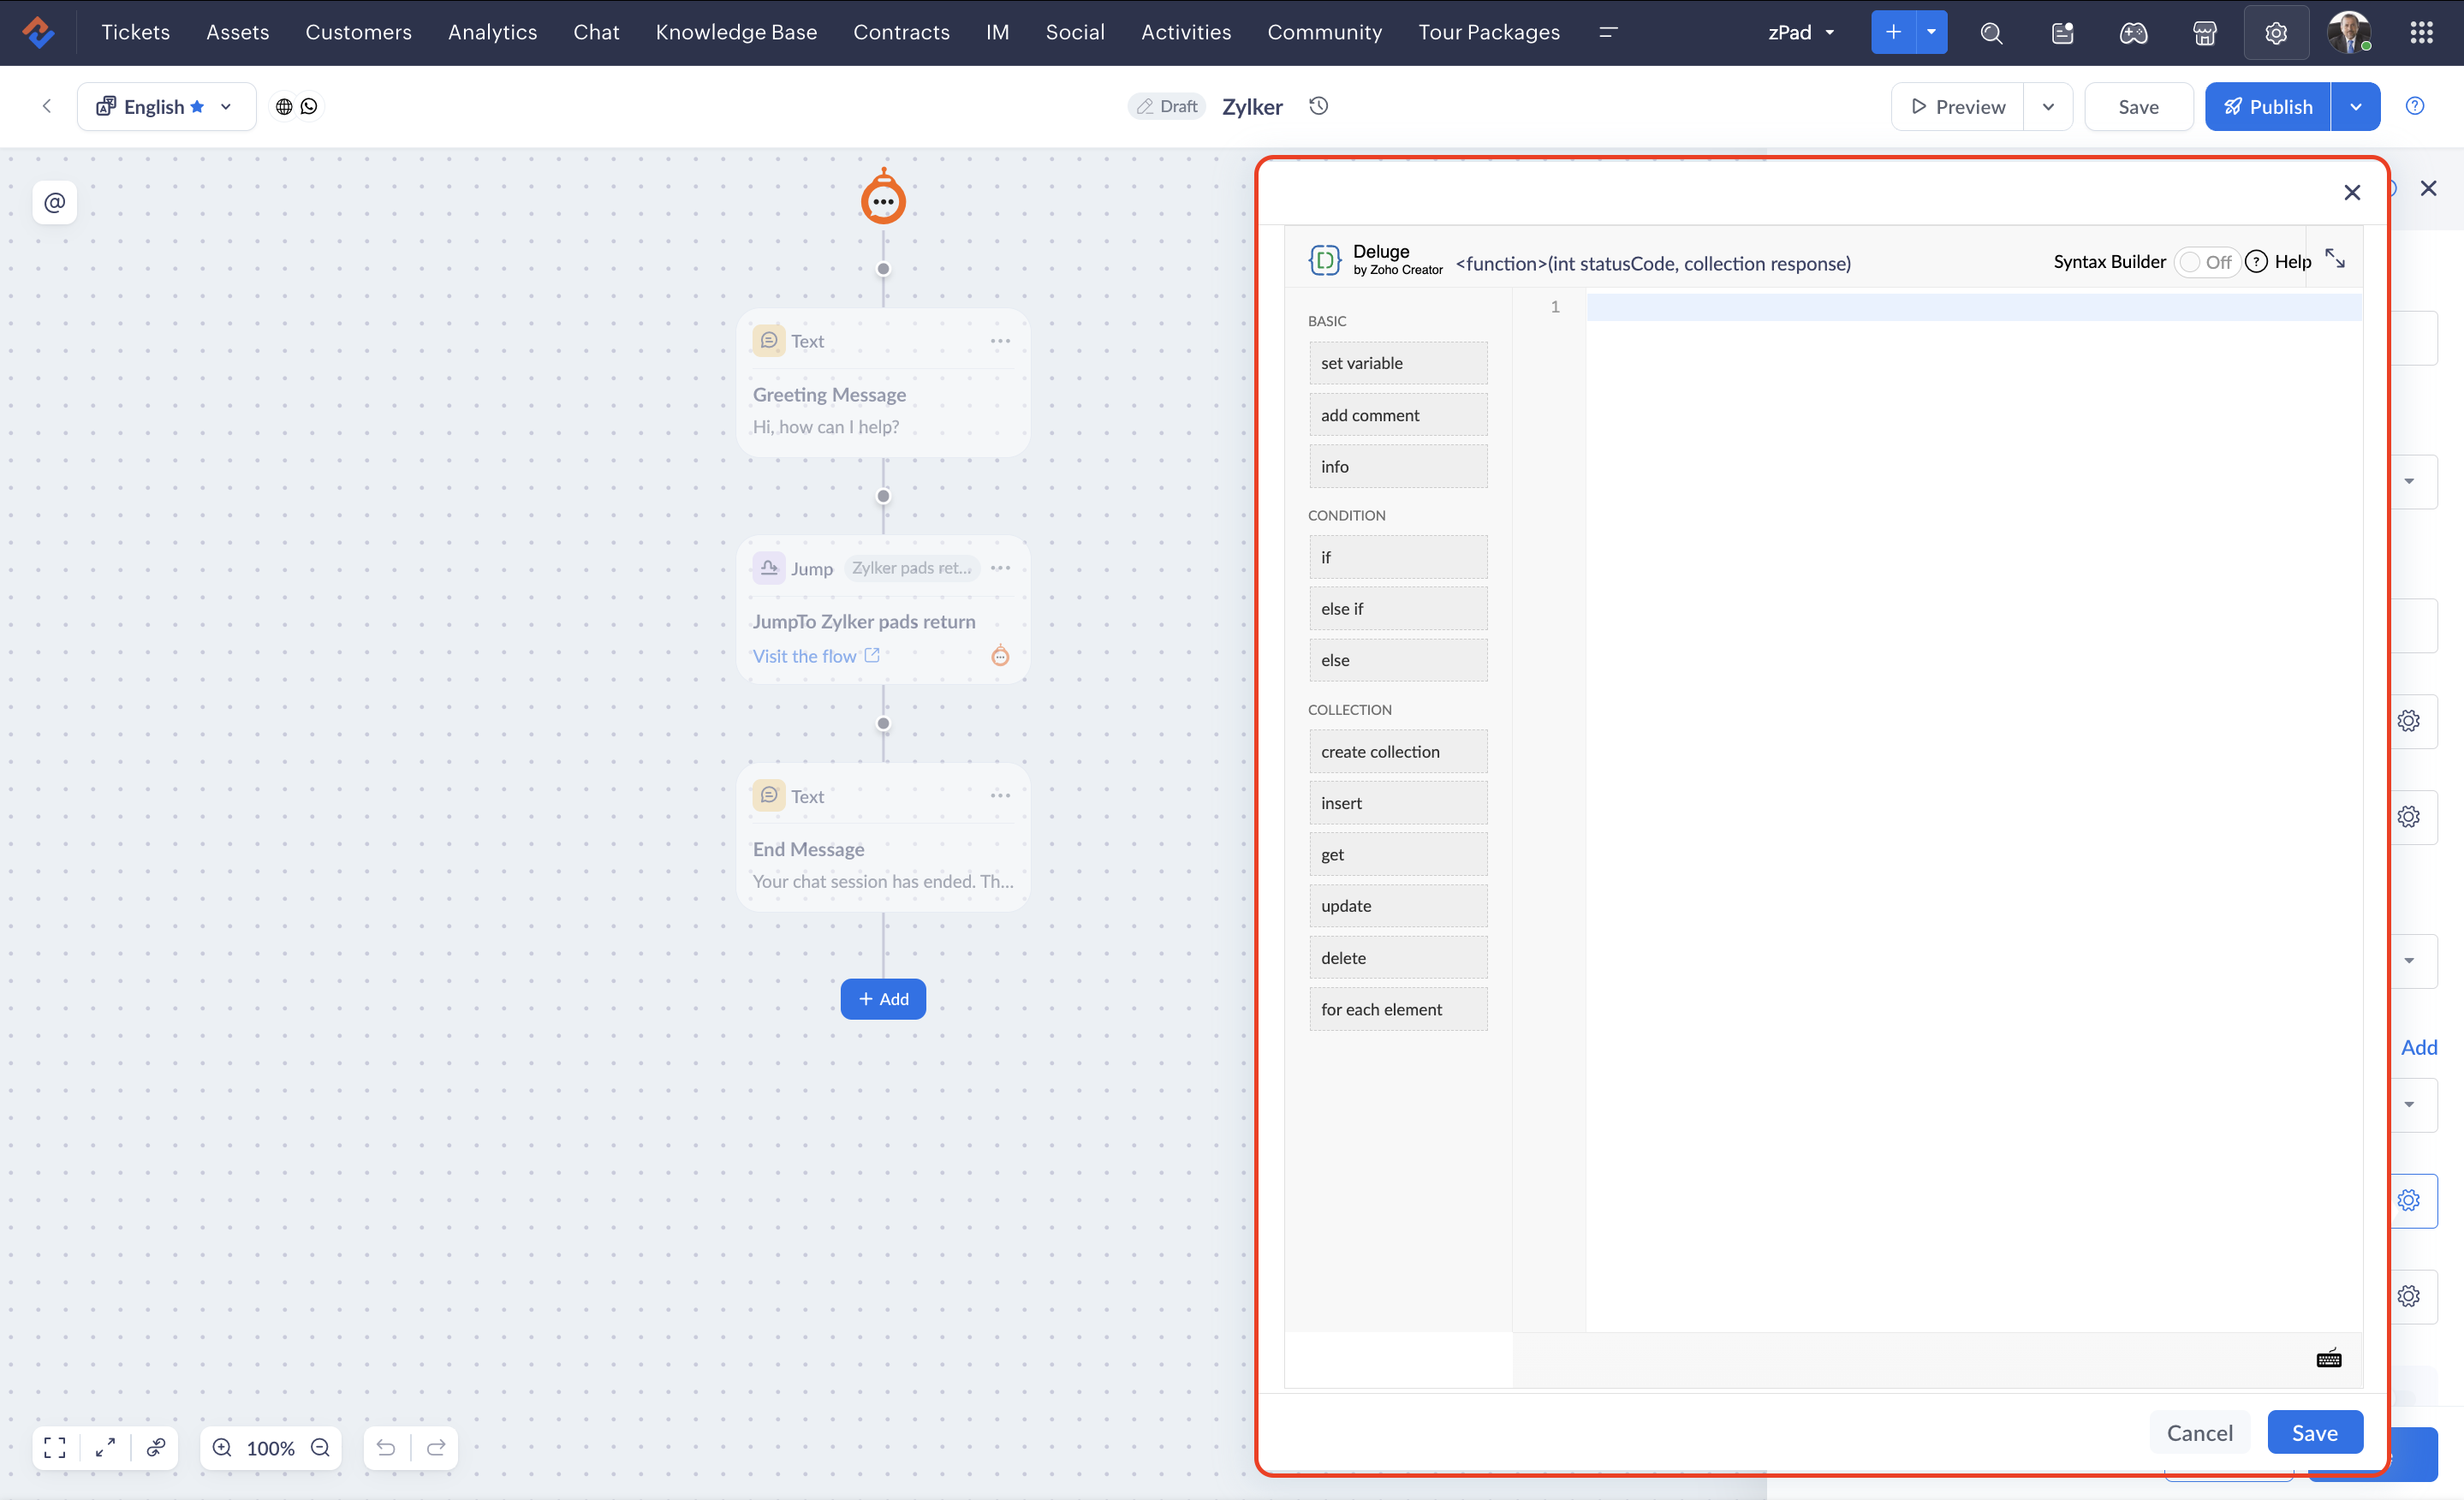Click line 1 of code editor
Image resolution: width=2464 pixels, height=1500 pixels.
click(x=1970, y=307)
